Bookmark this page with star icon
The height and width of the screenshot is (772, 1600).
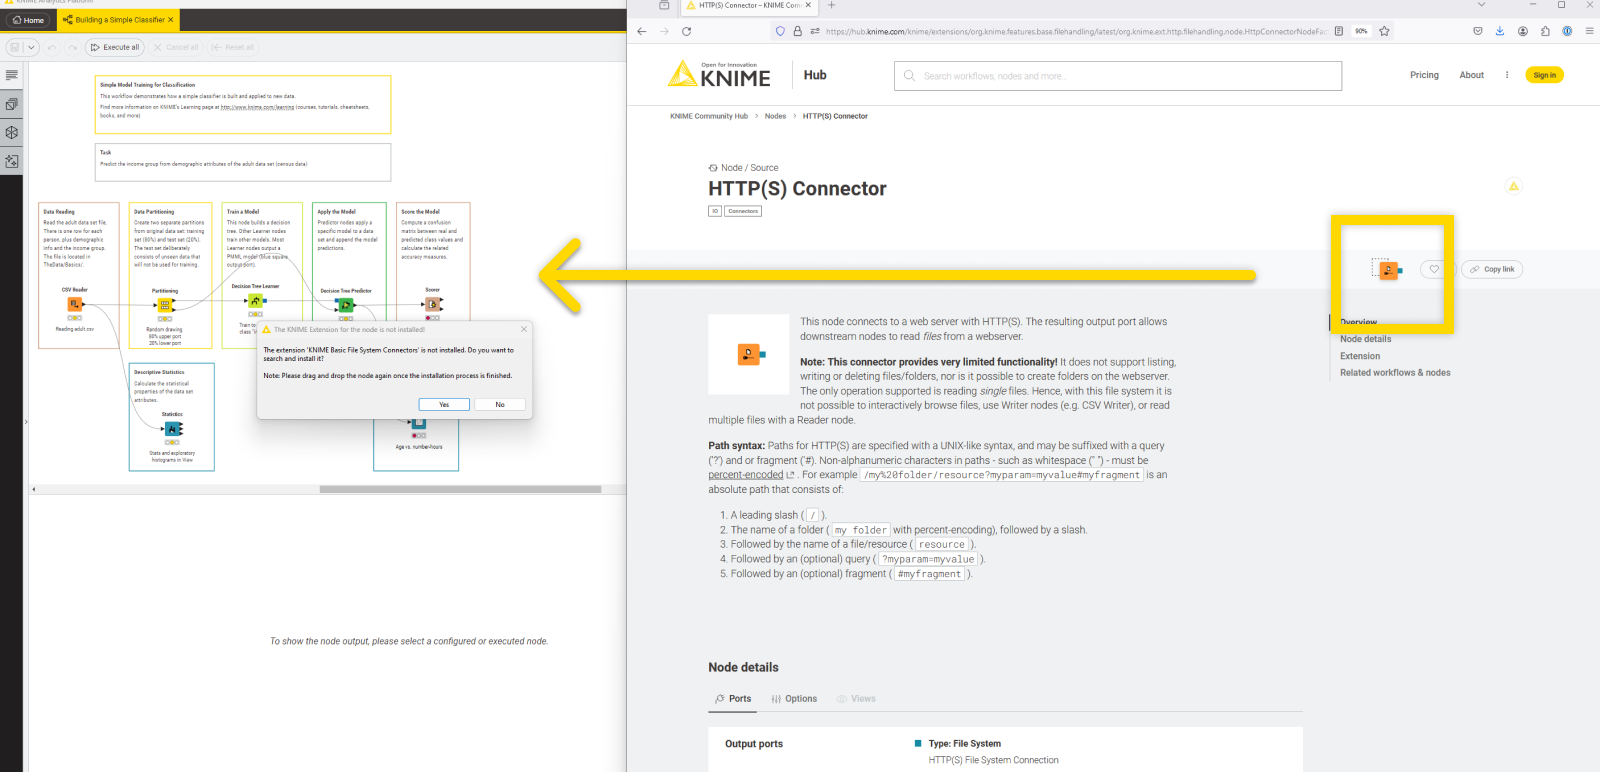pyautogui.click(x=1384, y=31)
